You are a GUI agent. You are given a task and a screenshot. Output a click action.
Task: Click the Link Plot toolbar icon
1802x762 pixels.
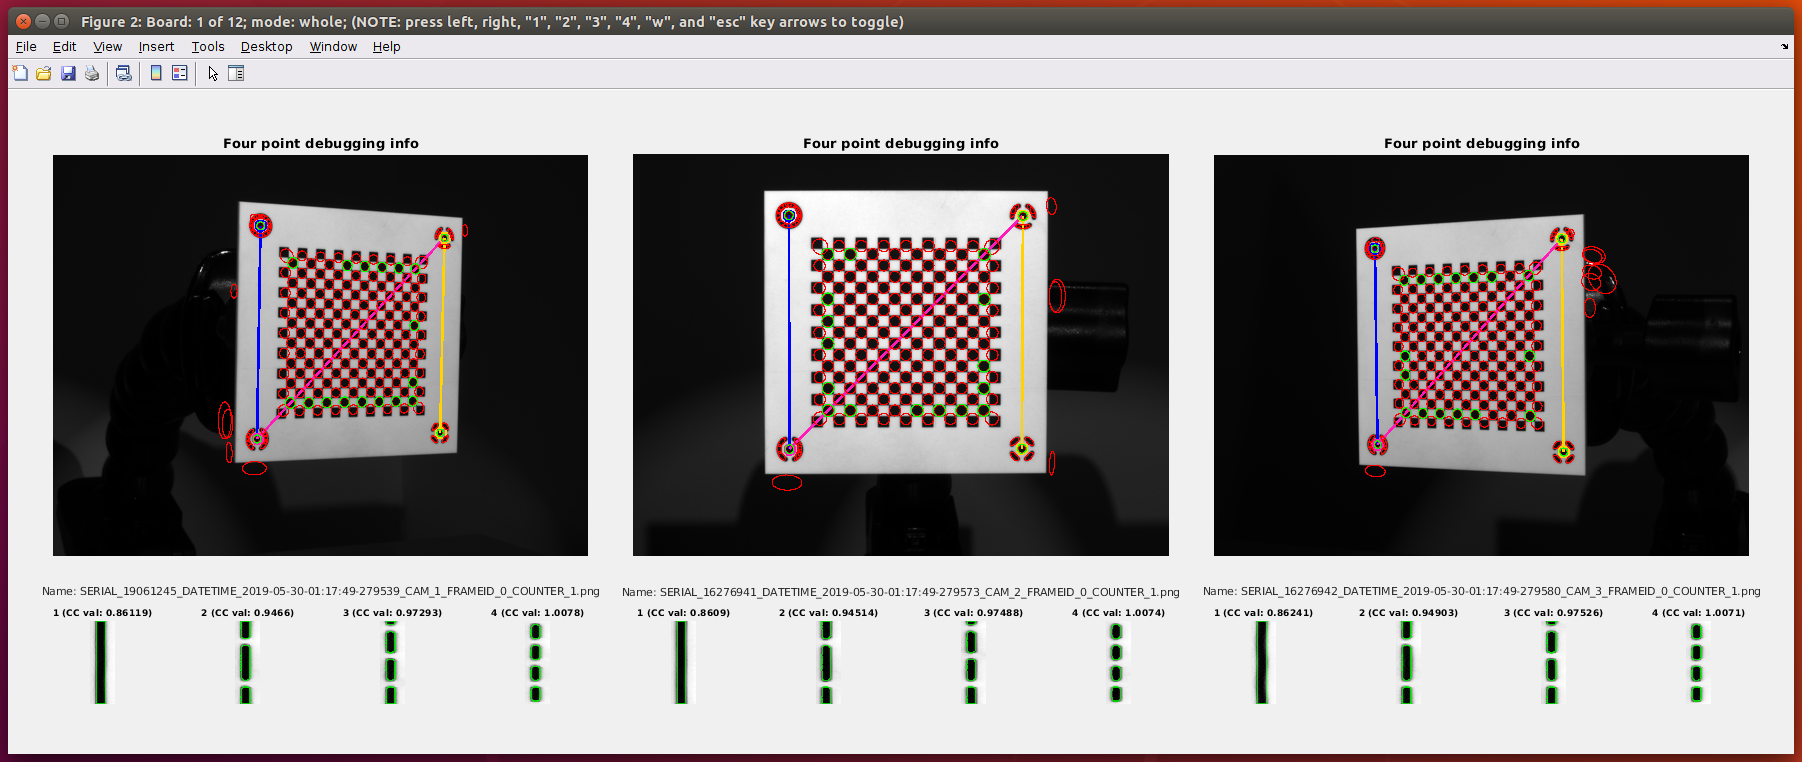pos(124,73)
